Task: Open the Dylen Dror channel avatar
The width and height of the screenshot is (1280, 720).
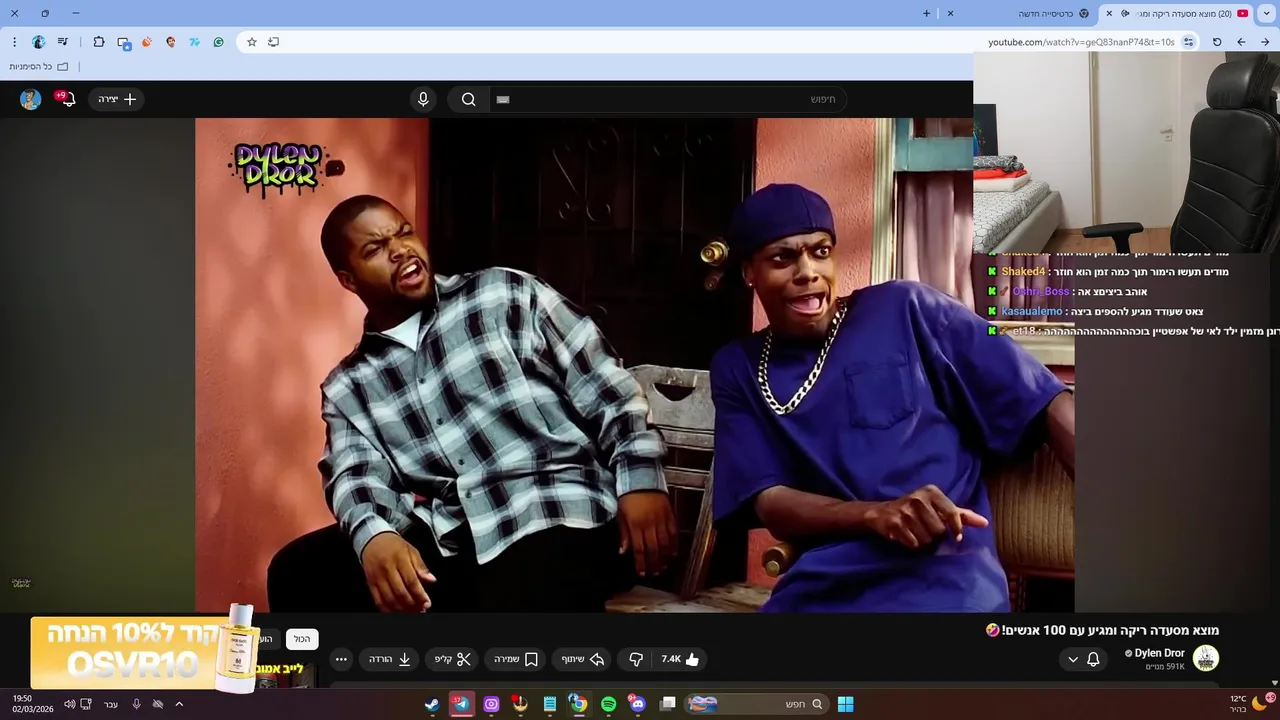Action: pos(1206,658)
